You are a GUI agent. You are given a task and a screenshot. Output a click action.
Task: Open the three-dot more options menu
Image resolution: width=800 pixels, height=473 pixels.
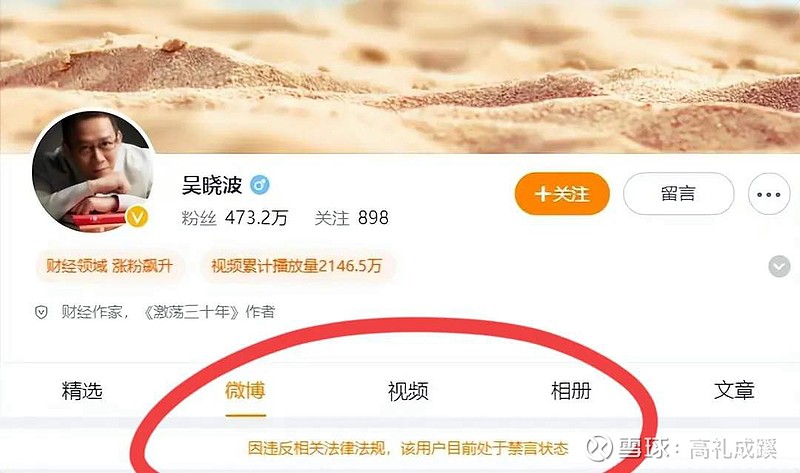(768, 194)
